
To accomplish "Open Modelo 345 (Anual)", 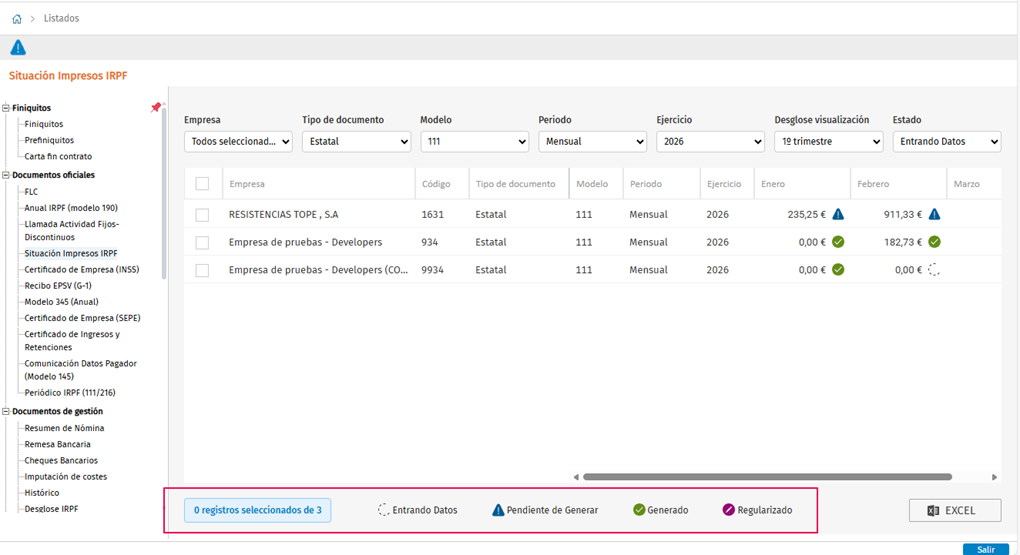I will [61, 302].
